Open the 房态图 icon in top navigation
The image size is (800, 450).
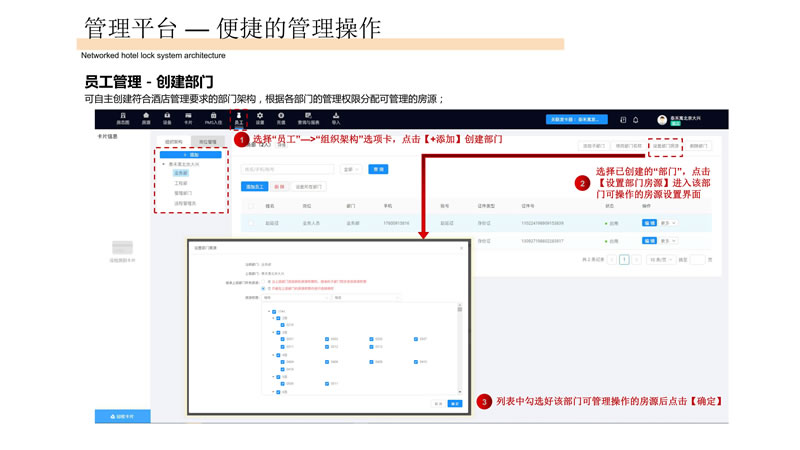pos(123,118)
